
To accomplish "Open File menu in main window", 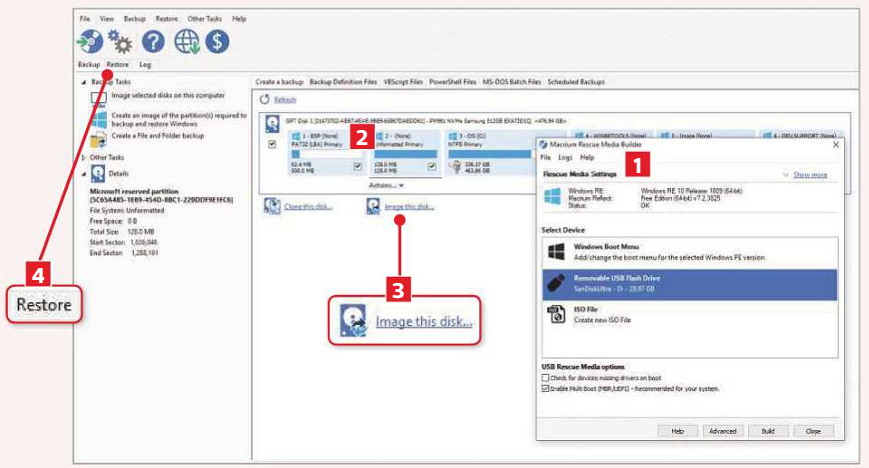I will pyautogui.click(x=85, y=19).
